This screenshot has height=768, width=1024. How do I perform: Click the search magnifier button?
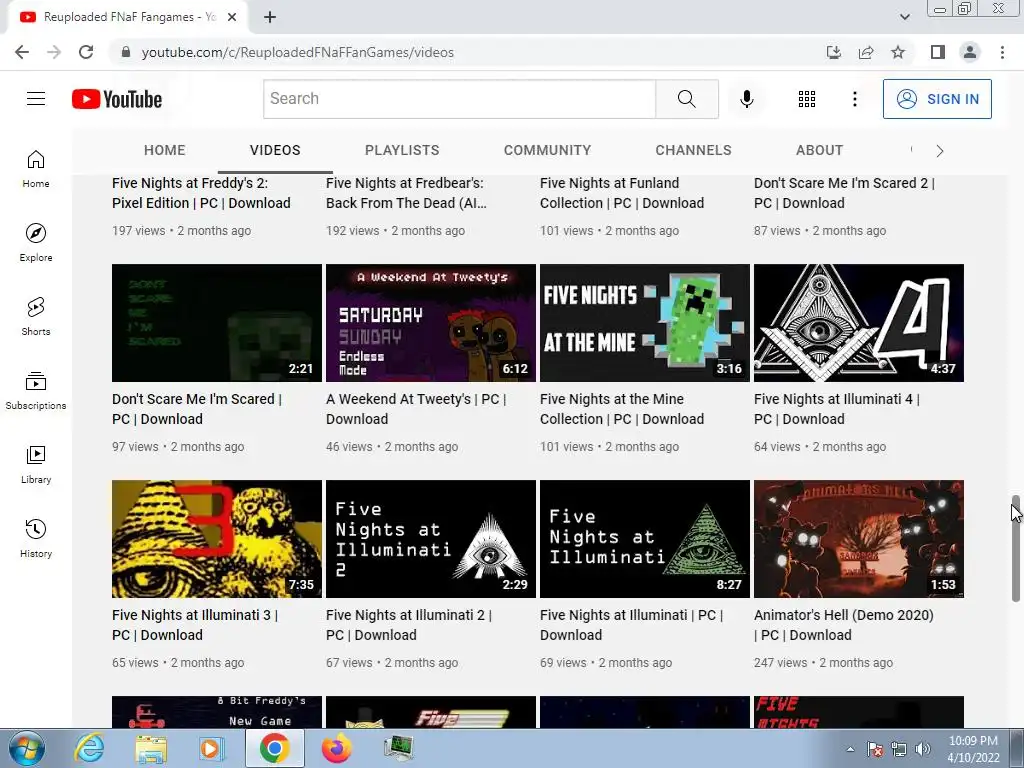(x=686, y=99)
